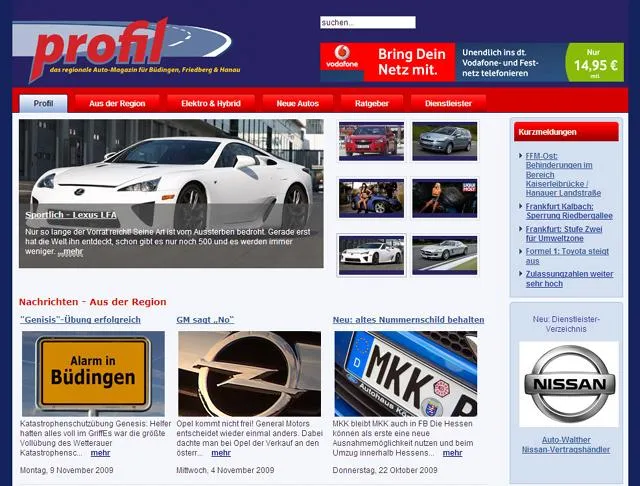Open Frankfurt Stufe Zwei Umweltzone link
The height and width of the screenshot is (486, 640).
pyautogui.click(x=564, y=234)
